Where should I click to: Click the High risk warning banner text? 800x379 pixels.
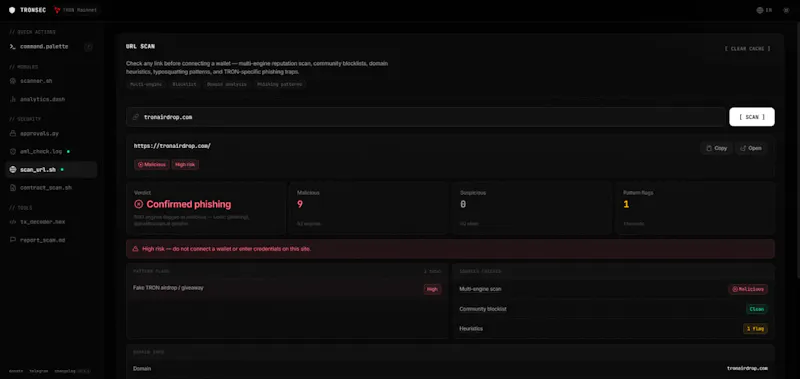[x=227, y=249]
